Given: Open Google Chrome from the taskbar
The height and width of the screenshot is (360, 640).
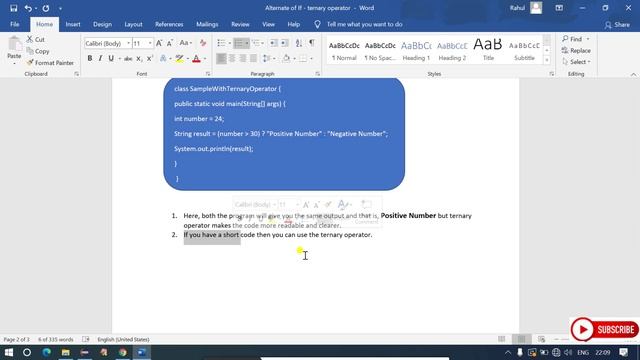Looking at the screenshot, I should [x=122, y=352].
